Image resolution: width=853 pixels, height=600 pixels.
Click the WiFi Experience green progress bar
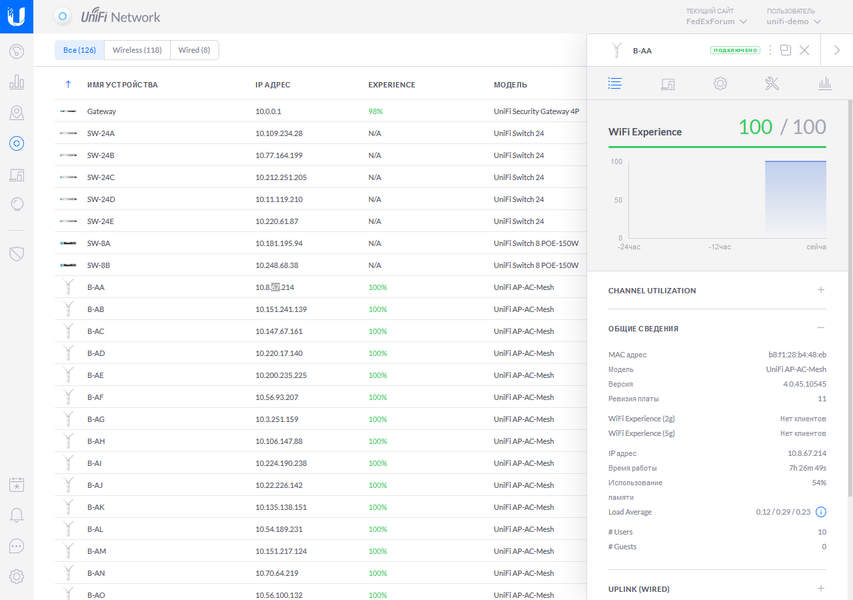point(717,147)
